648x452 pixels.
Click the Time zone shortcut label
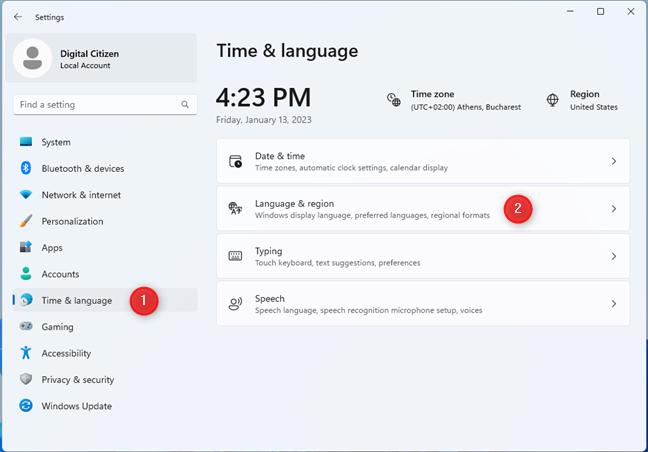click(432, 94)
